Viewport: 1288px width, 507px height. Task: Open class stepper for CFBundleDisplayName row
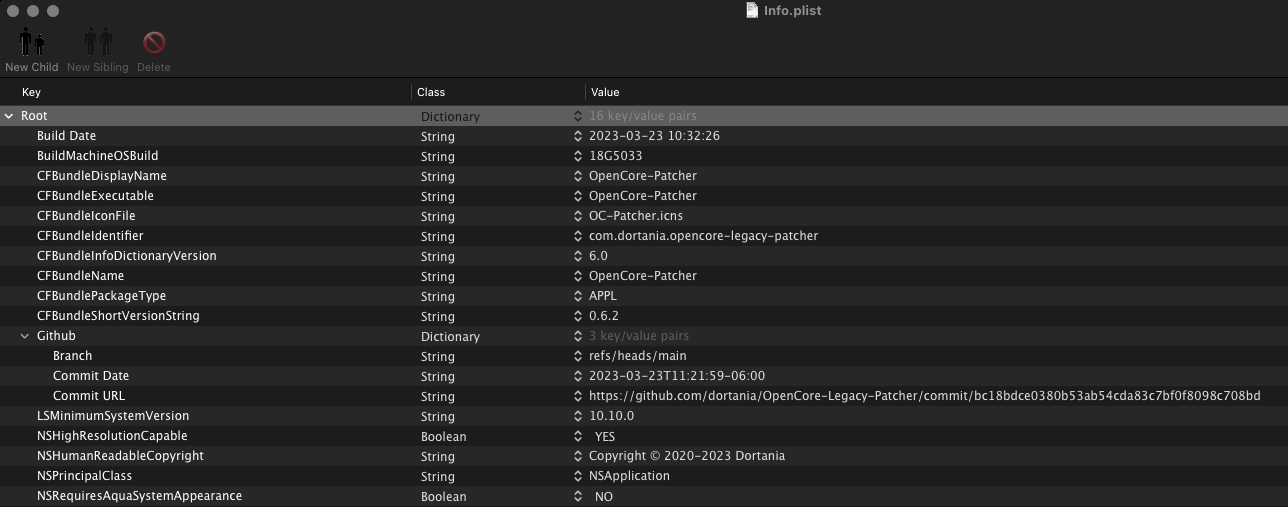(578, 176)
